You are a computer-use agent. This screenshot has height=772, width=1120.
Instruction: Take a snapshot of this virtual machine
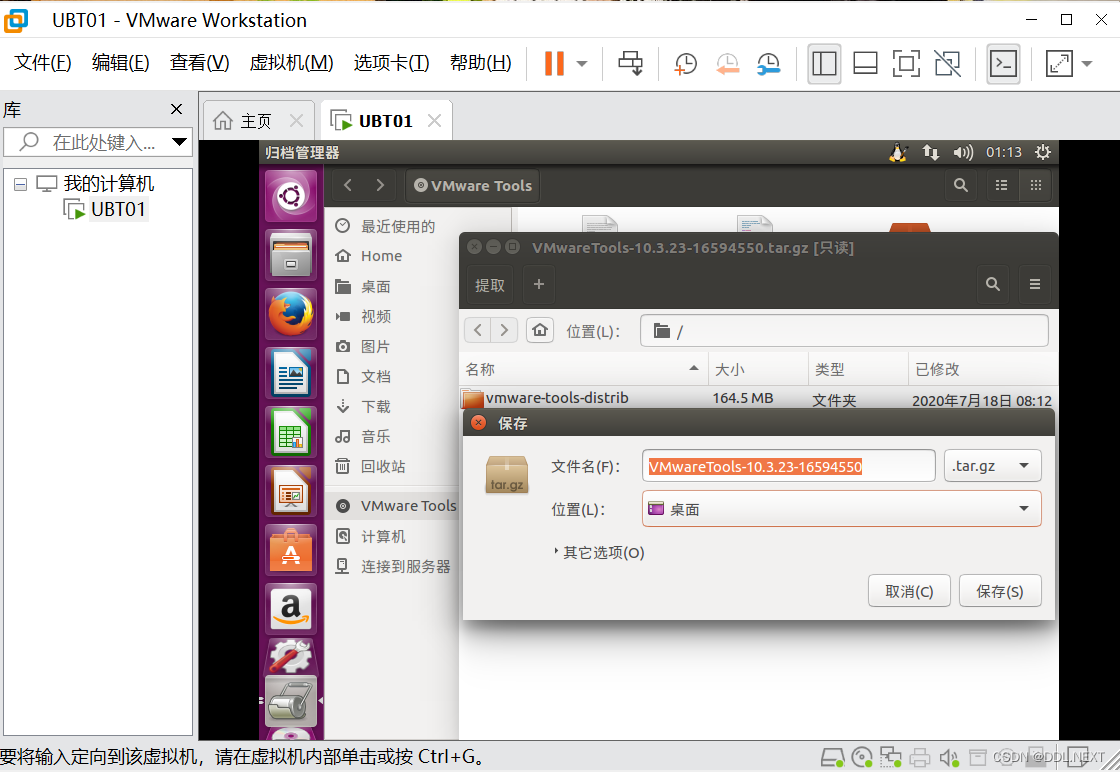pos(685,64)
